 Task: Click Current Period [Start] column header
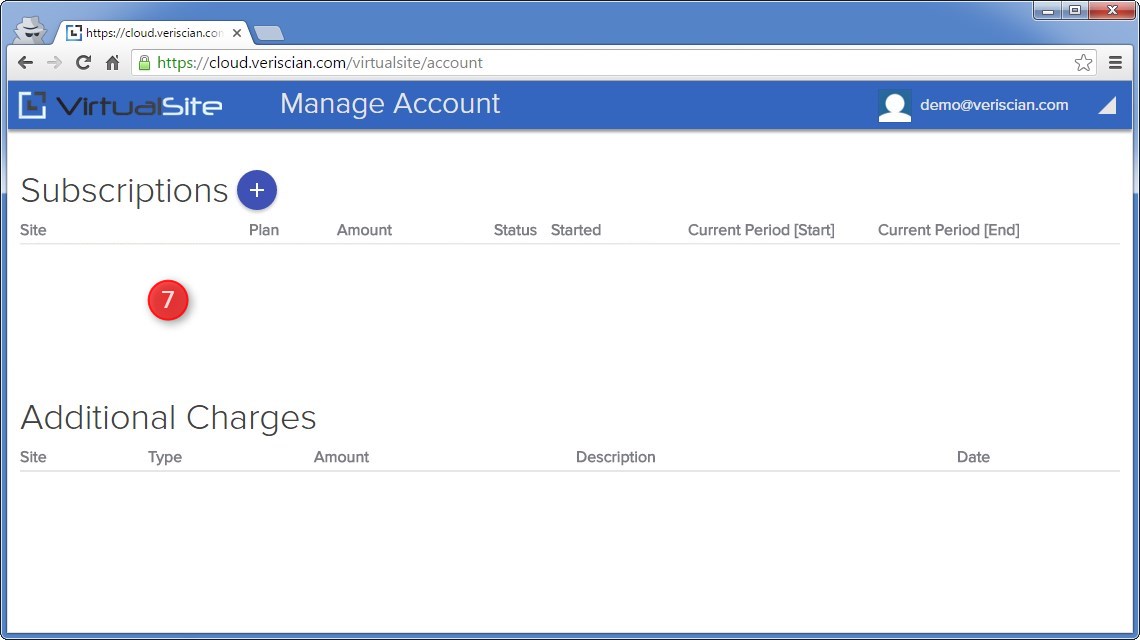click(x=761, y=230)
